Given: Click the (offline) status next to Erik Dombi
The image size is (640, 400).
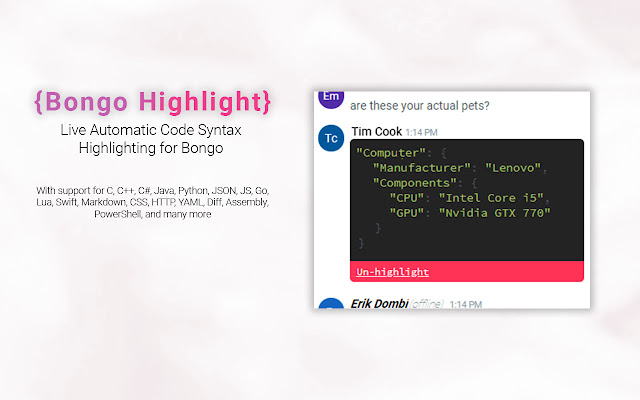Looking at the screenshot, I should pos(427,304).
